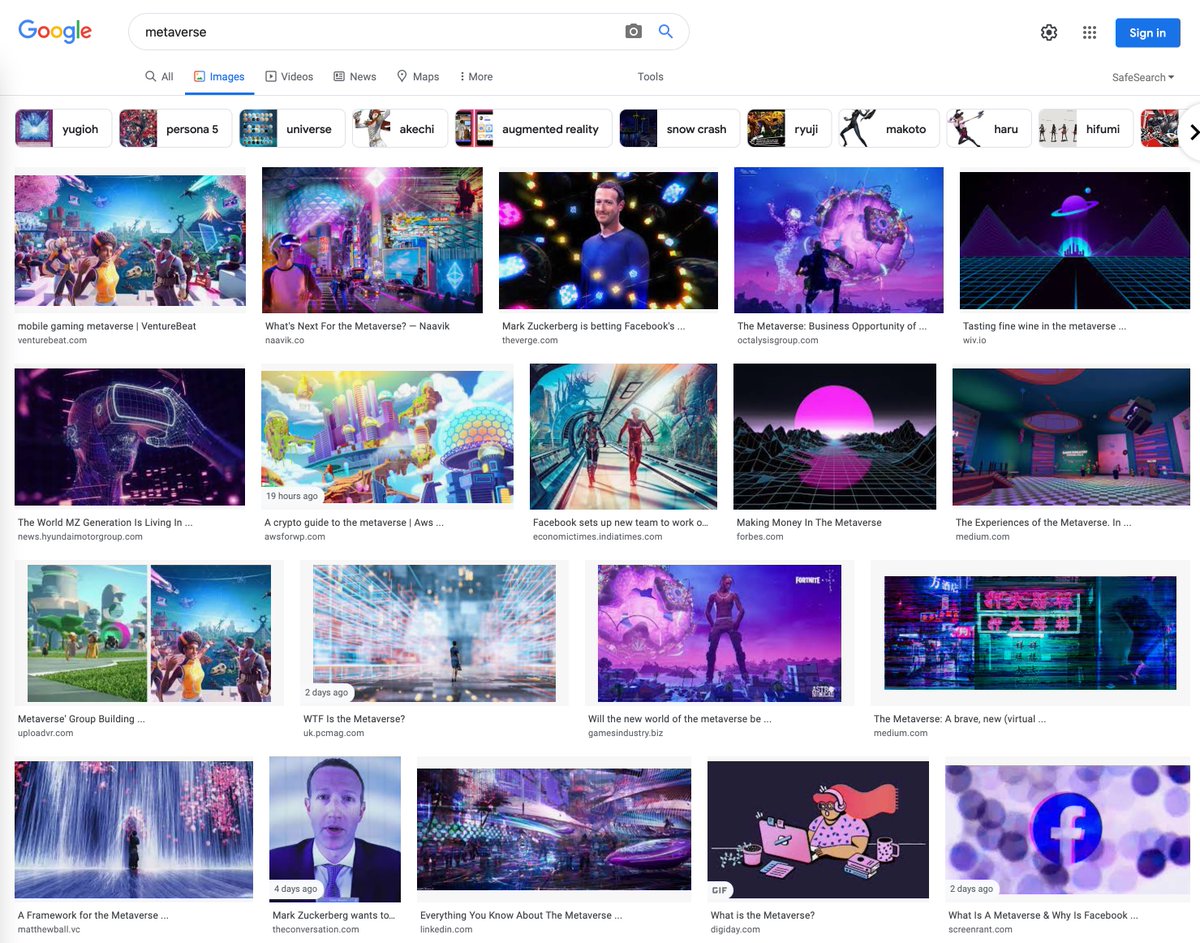
Task: Click the forbes.com source text
Action: pos(760,537)
